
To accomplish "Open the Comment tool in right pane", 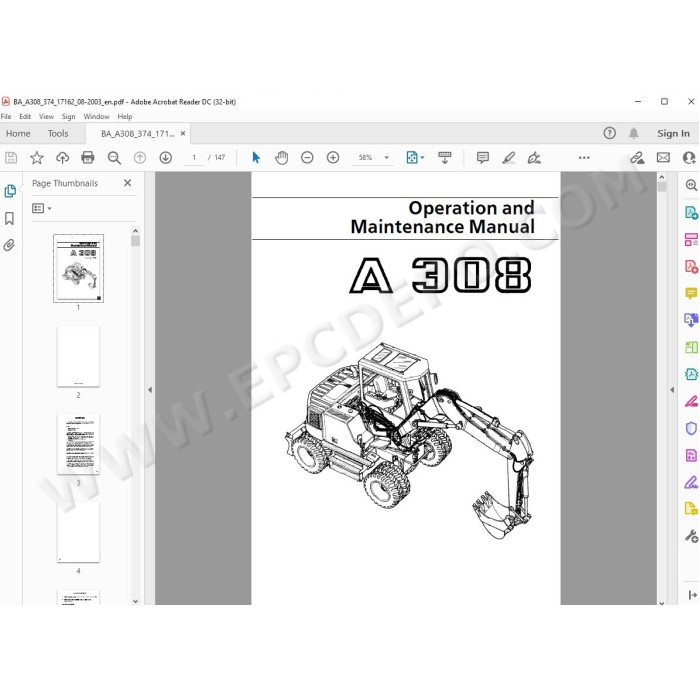I will point(691,293).
